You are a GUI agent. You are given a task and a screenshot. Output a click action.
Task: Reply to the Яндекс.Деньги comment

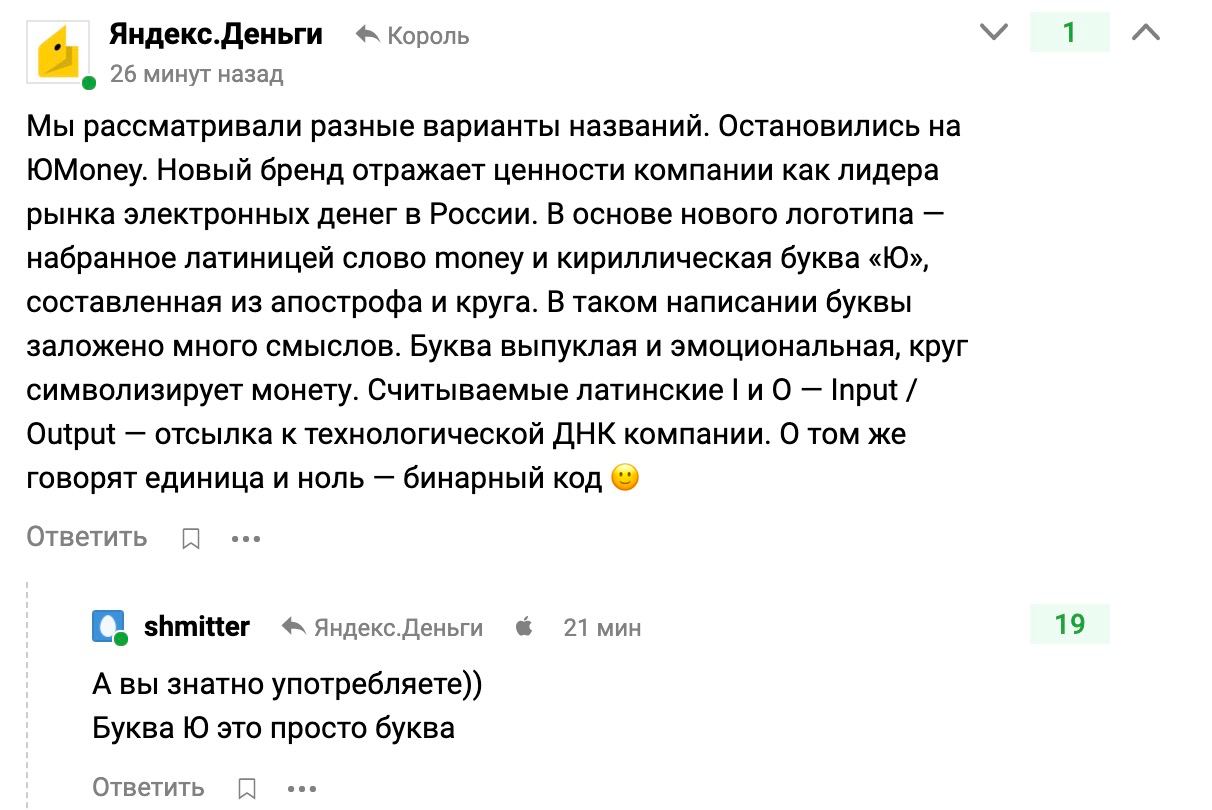87,537
